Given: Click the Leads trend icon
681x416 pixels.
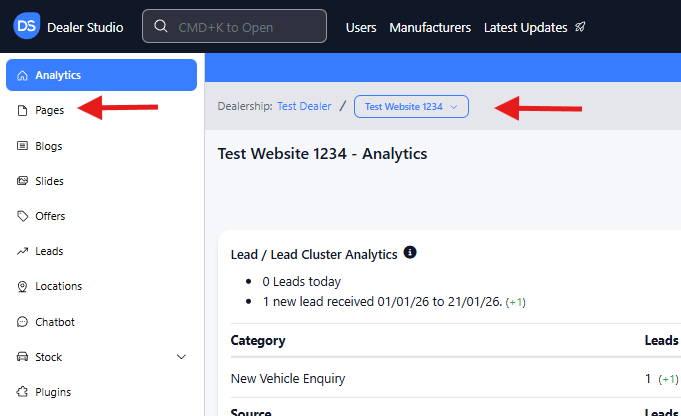Looking at the screenshot, I should point(23,251).
